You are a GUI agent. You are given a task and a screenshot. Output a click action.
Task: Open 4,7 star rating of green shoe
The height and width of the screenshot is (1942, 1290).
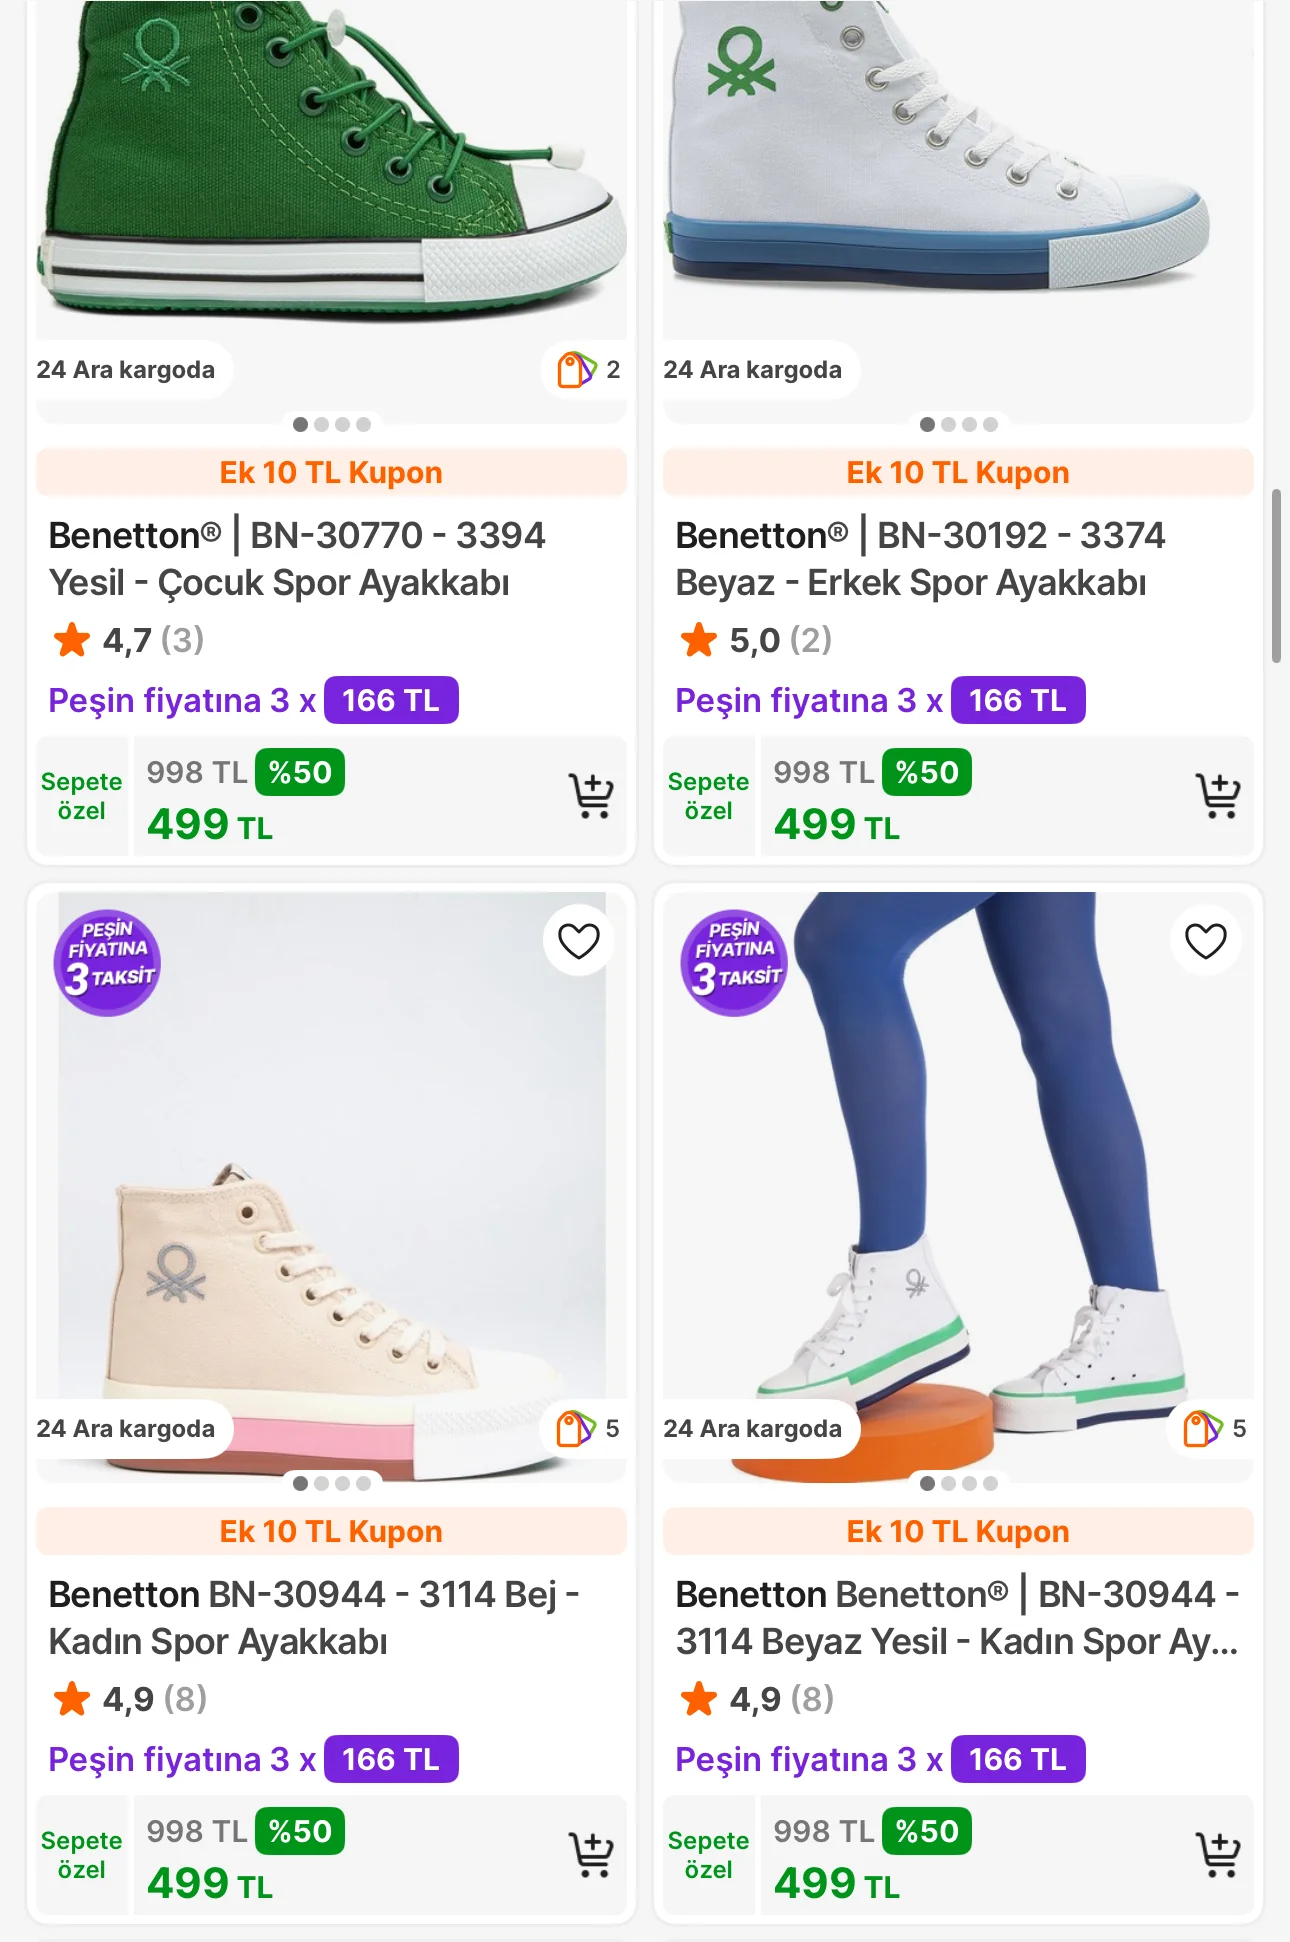point(128,640)
